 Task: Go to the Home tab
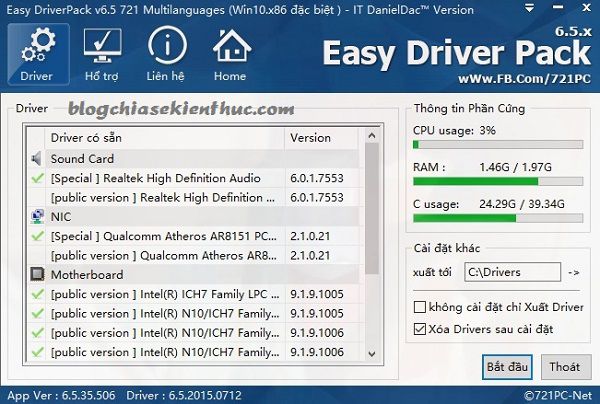(x=231, y=54)
